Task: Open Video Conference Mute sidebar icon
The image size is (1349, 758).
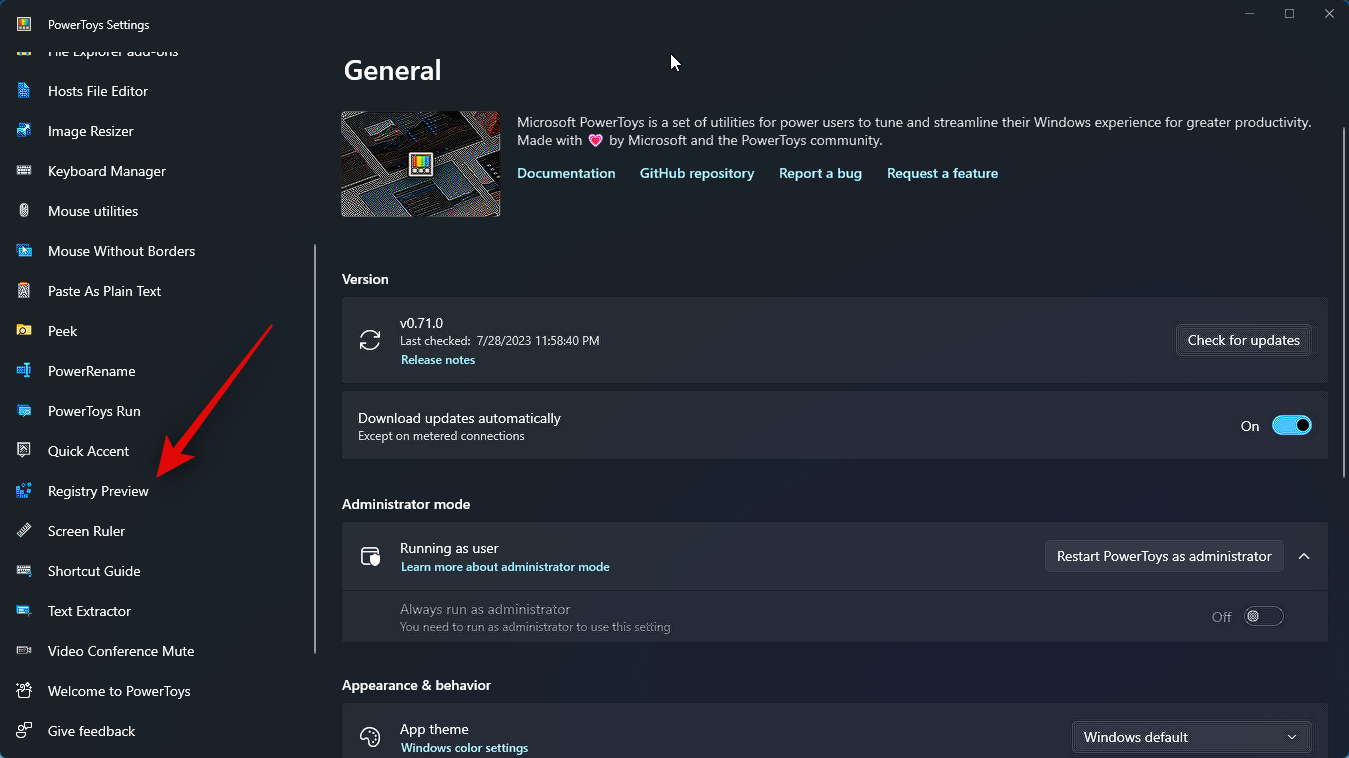Action: click(x=24, y=651)
